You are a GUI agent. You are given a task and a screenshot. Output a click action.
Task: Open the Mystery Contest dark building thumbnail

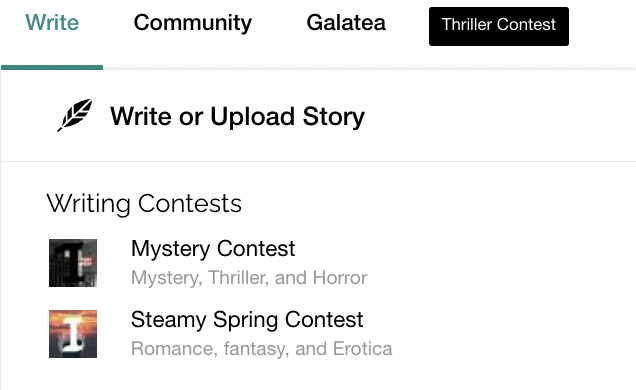click(73, 263)
